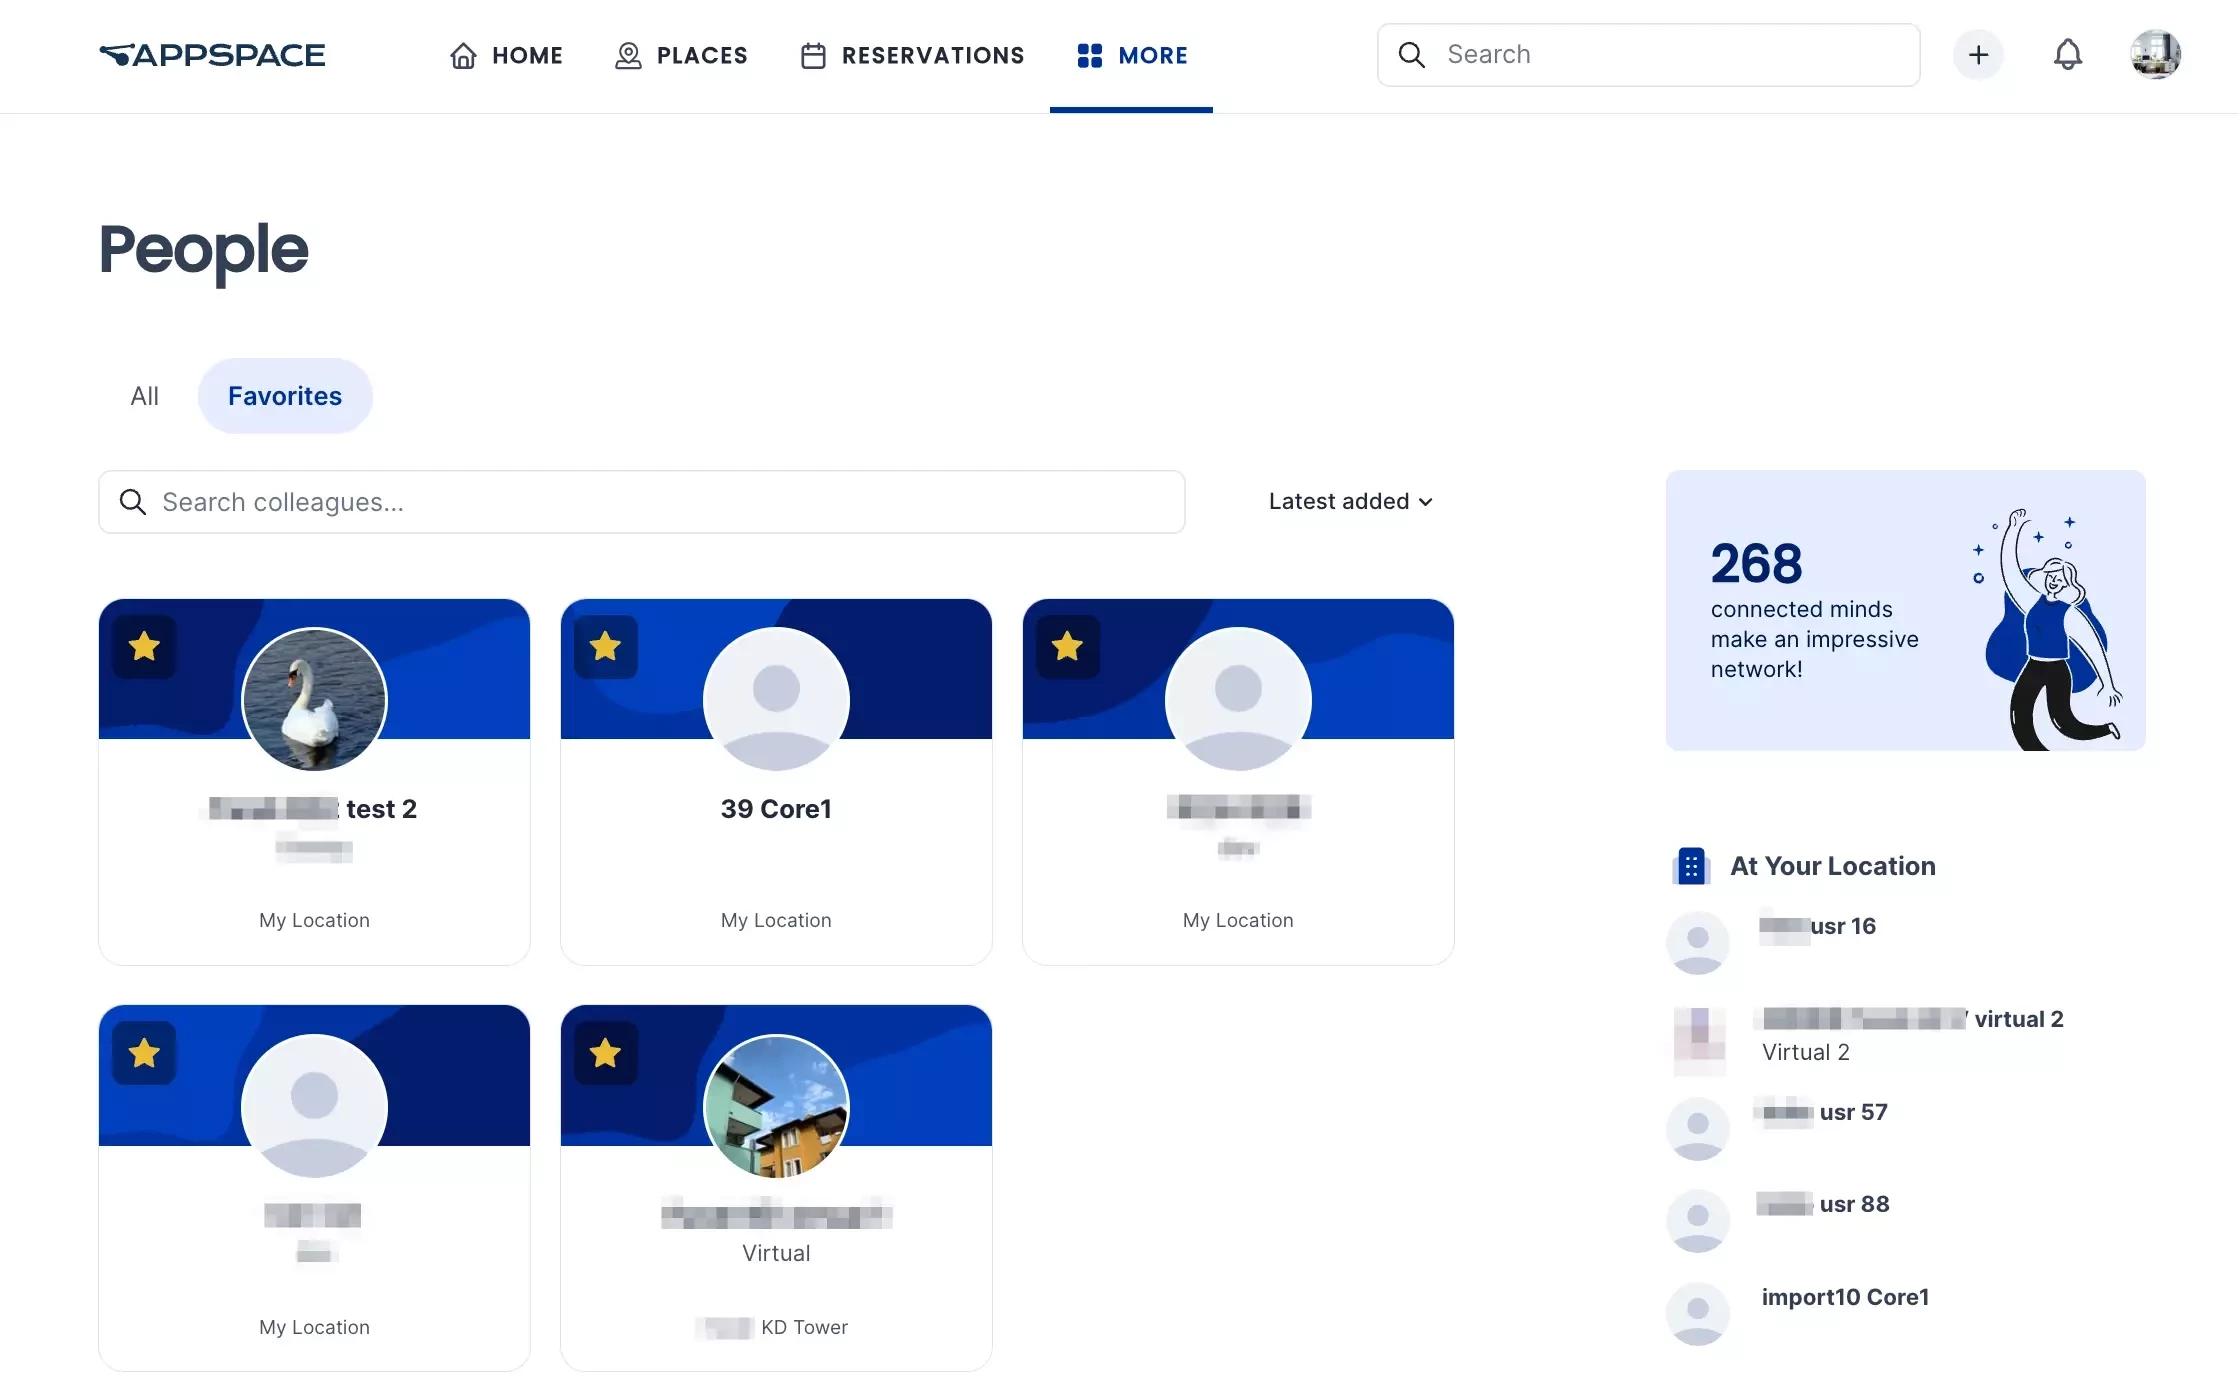Open the Reservations nav item
Viewport: 2238px width, 1384px height.
[x=912, y=55]
